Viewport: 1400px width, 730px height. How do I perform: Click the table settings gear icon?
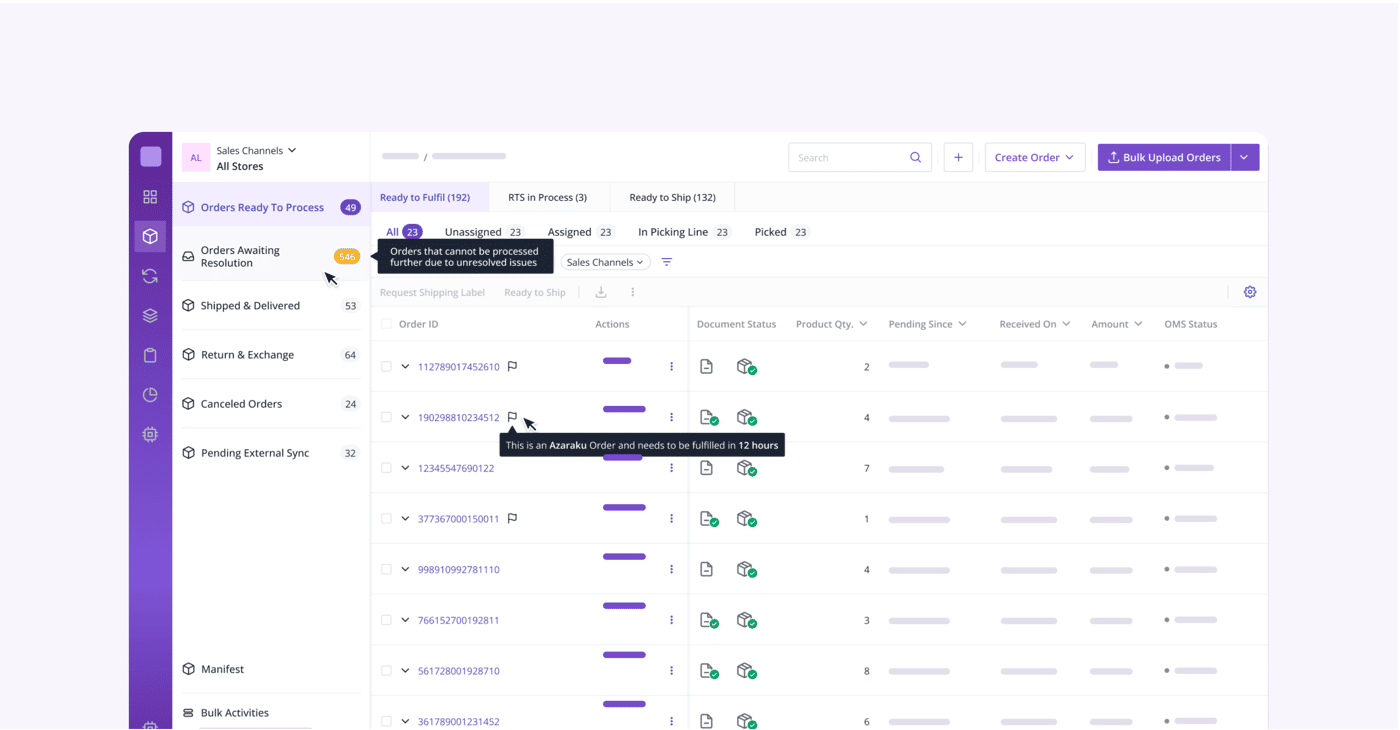pos(1250,292)
